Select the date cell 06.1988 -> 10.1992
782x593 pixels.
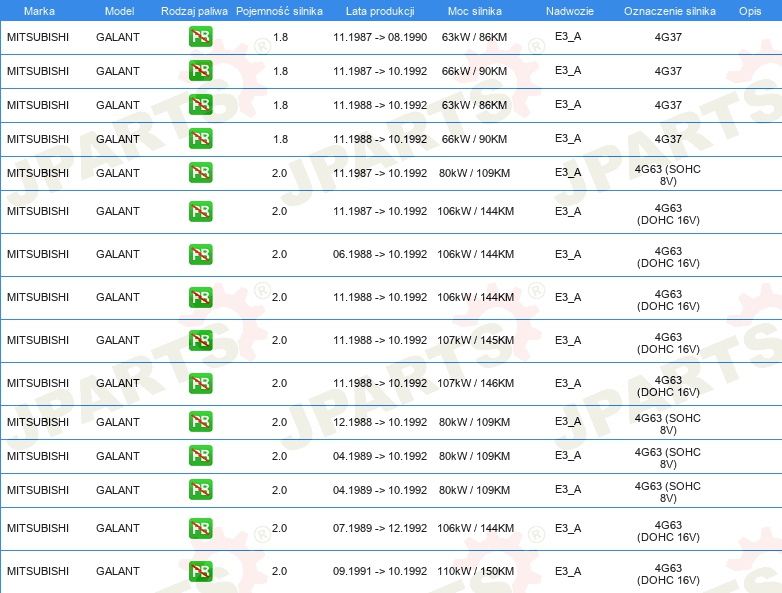[380, 254]
